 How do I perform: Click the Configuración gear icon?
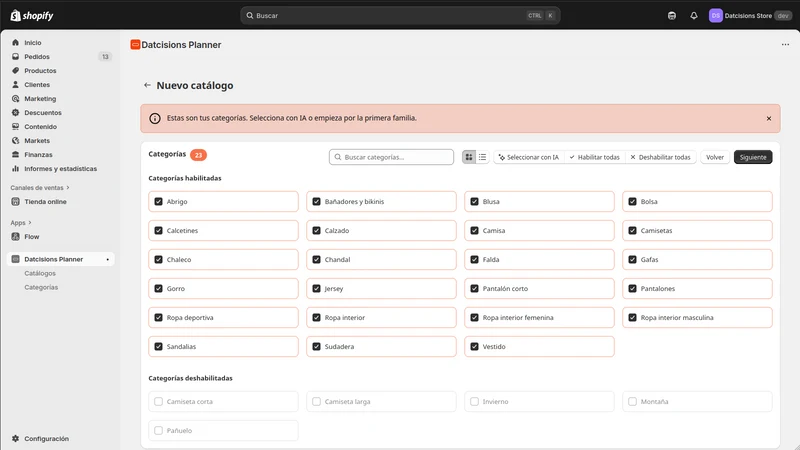[15, 439]
